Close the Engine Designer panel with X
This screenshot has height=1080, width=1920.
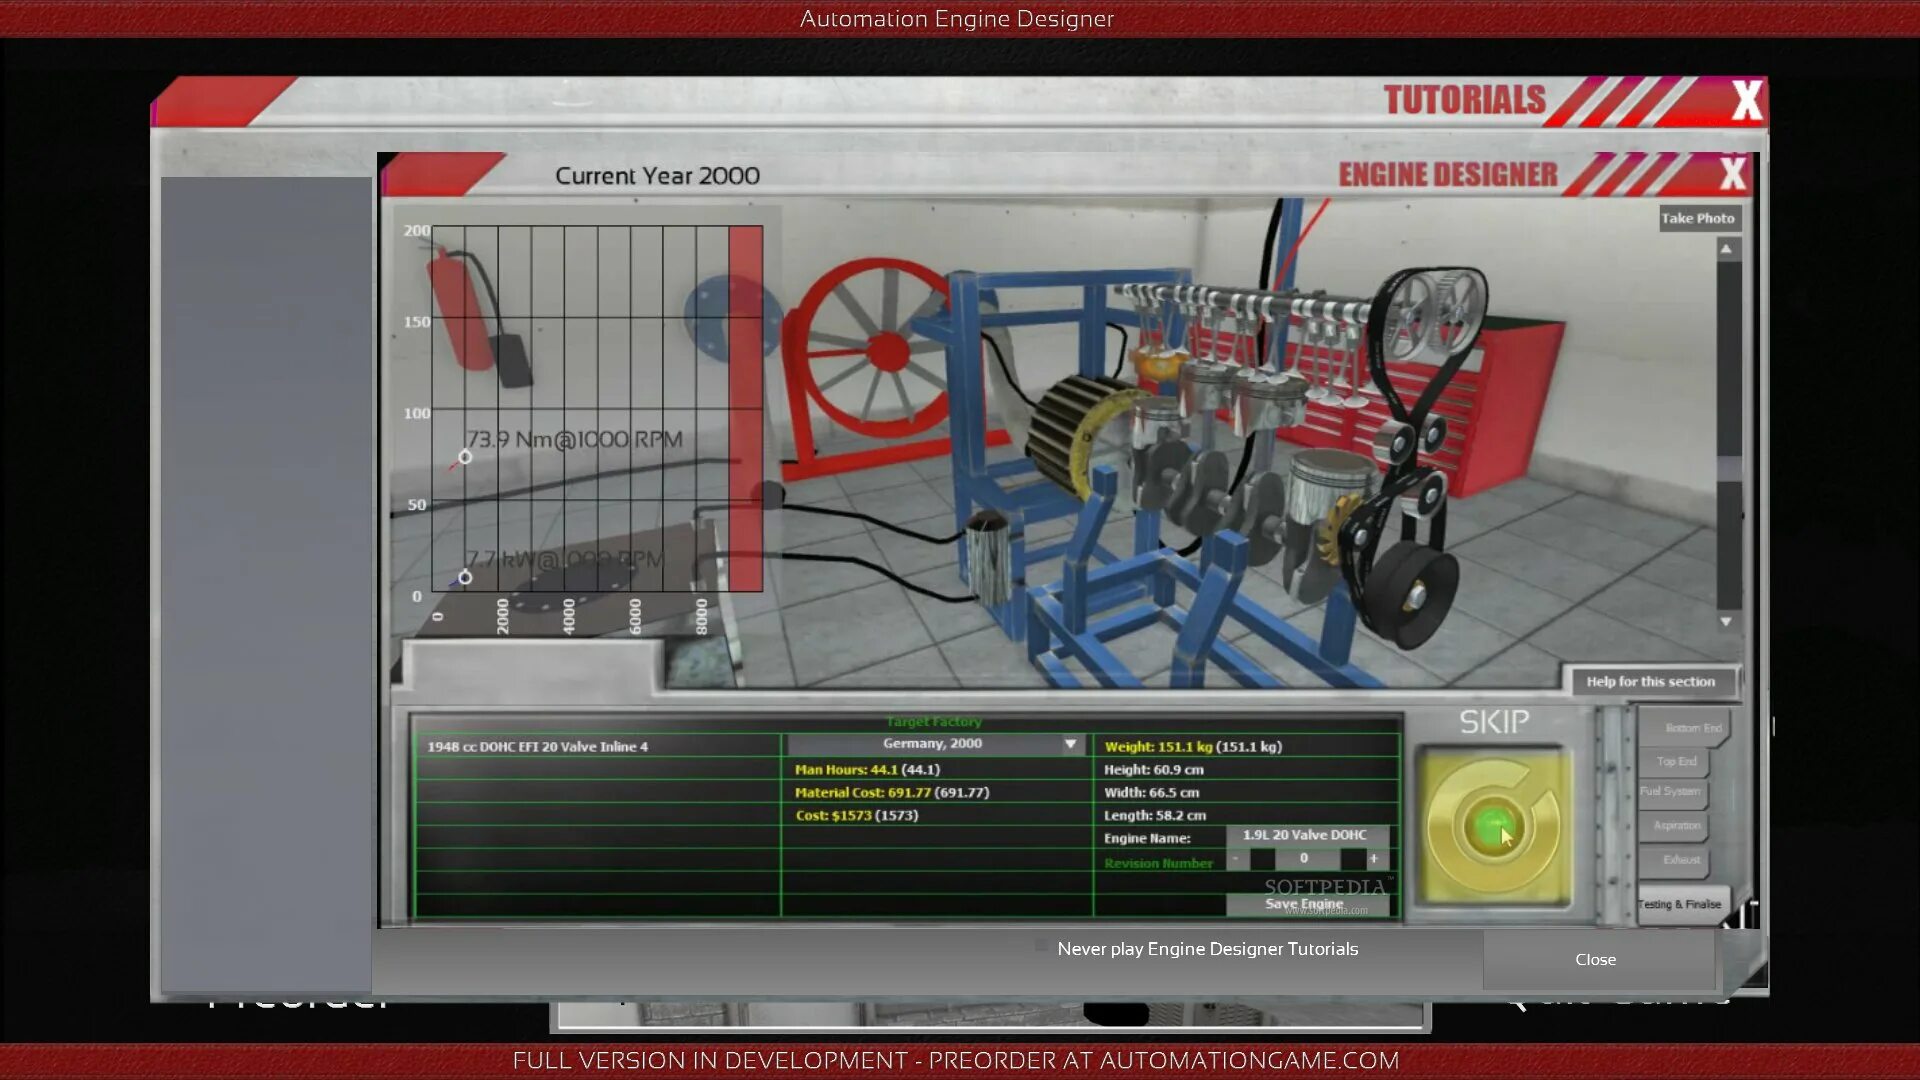(x=1733, y=174)
